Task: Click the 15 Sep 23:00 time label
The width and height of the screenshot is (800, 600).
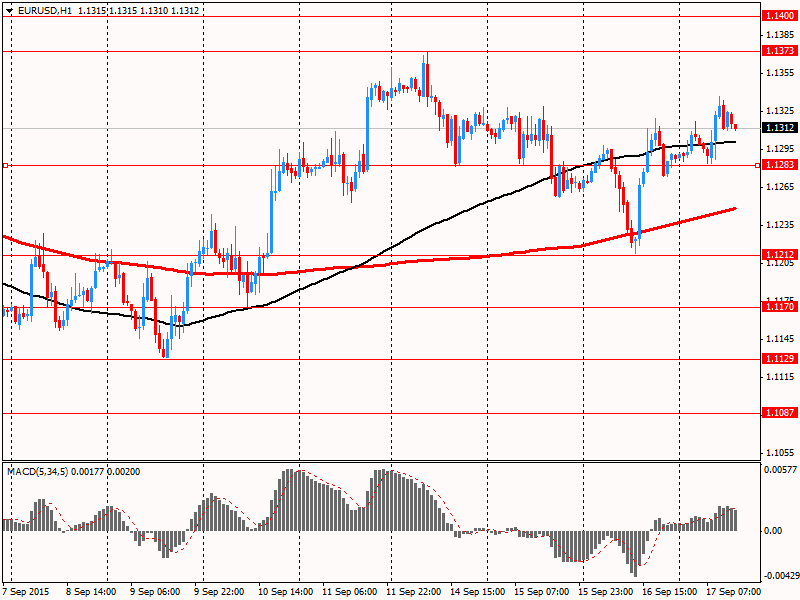Action: (x=605, y=592)
